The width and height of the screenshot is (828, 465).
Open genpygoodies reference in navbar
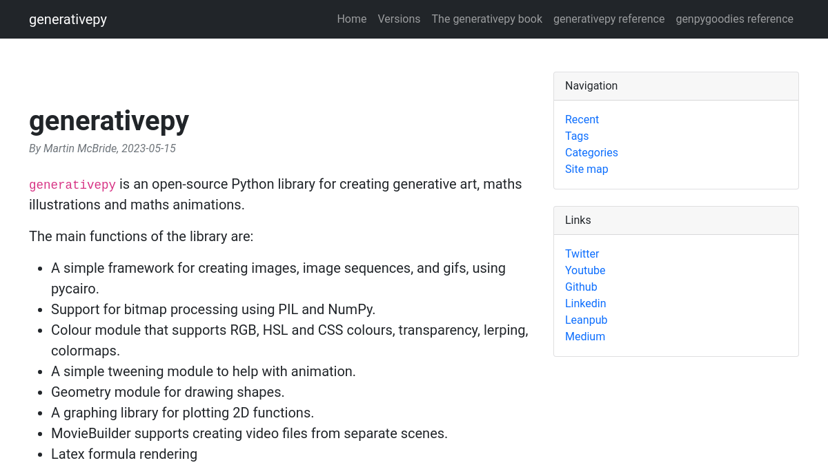pos(735,19)
